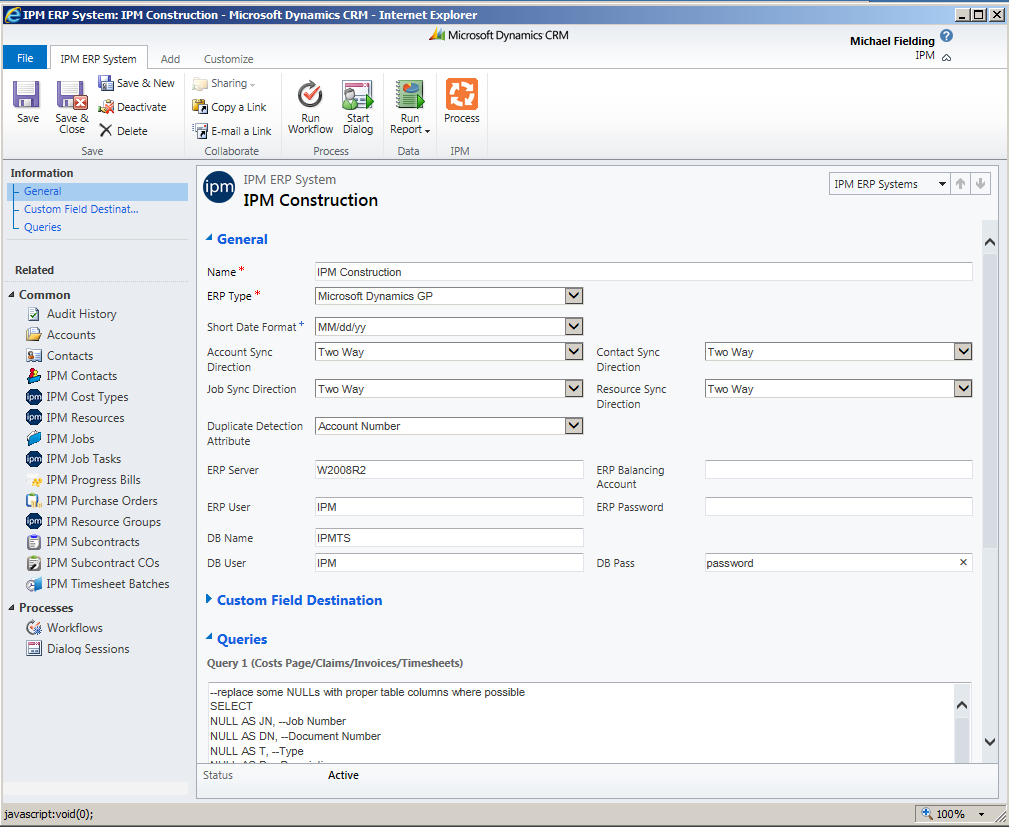Collapse the General section
Screen dimensions: 1009x827
208,238
